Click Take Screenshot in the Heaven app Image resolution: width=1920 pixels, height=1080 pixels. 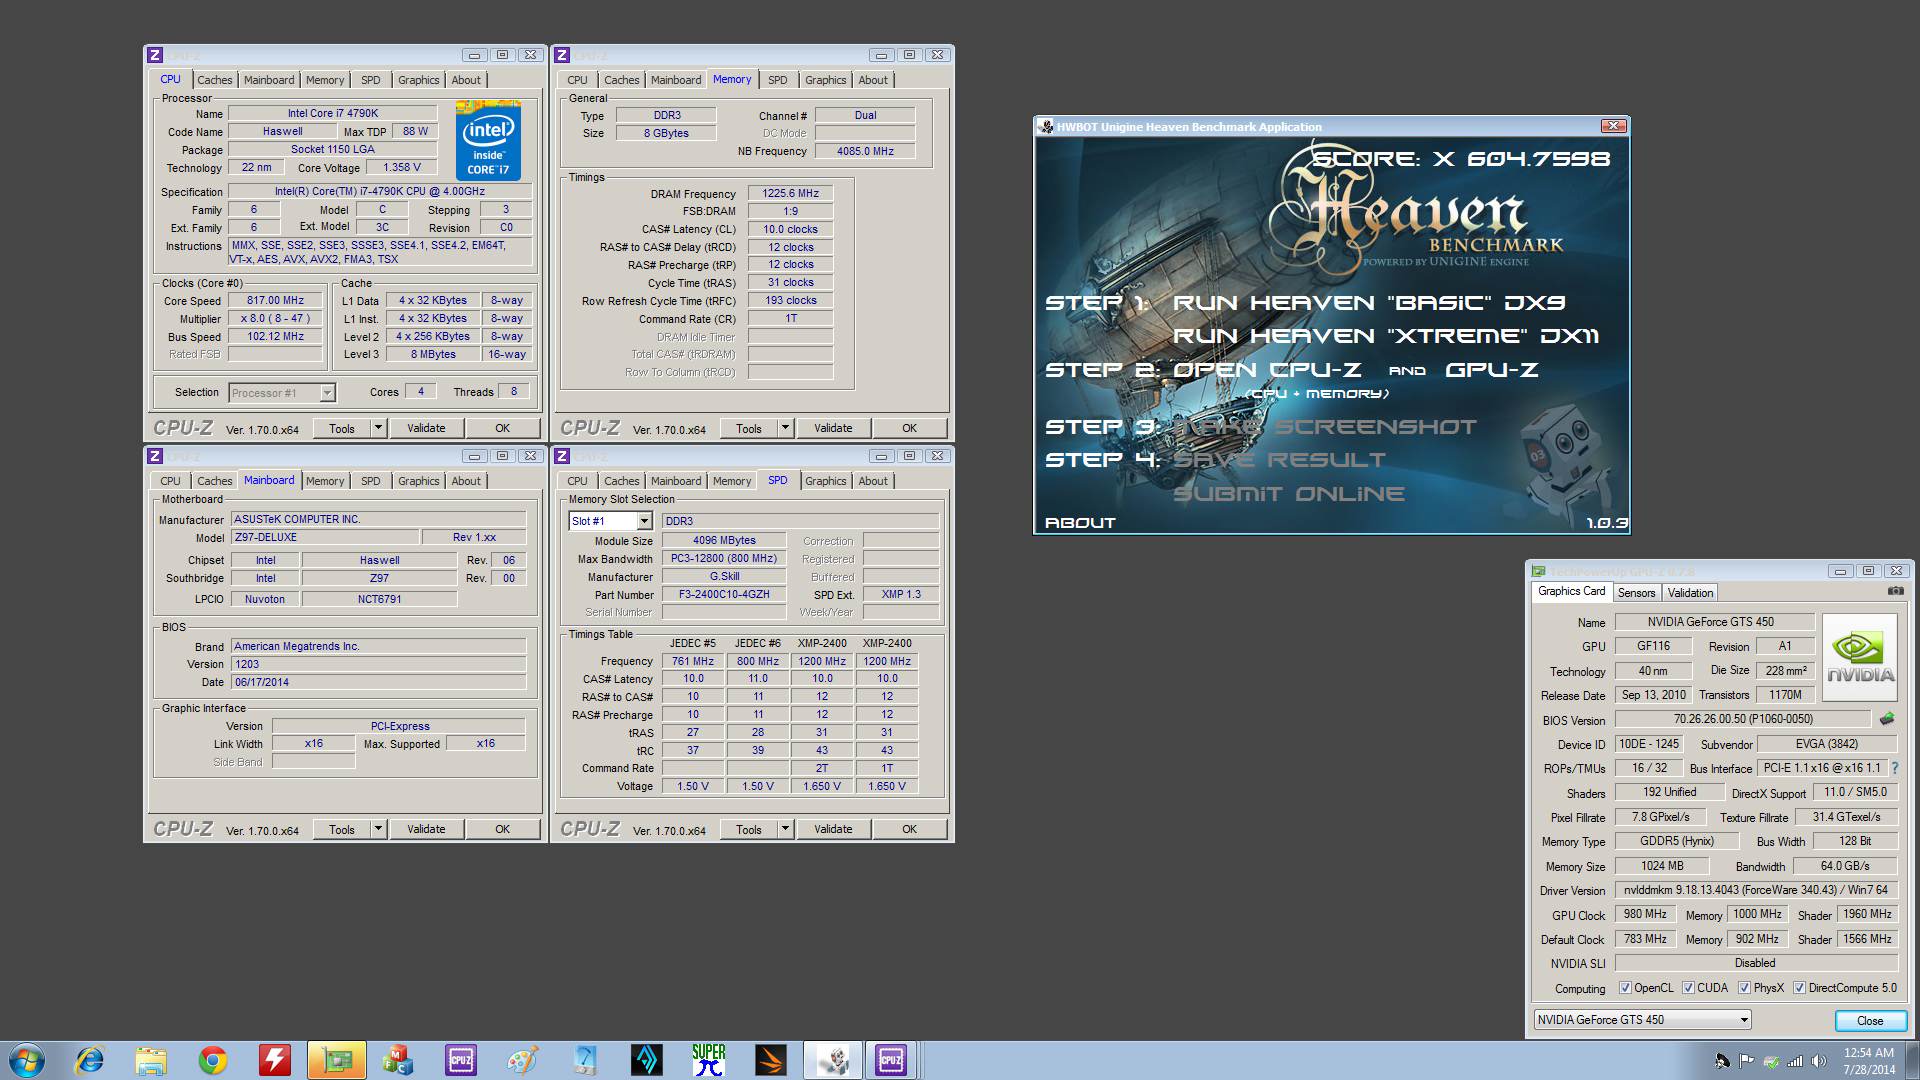click(x=1324, y=427)
